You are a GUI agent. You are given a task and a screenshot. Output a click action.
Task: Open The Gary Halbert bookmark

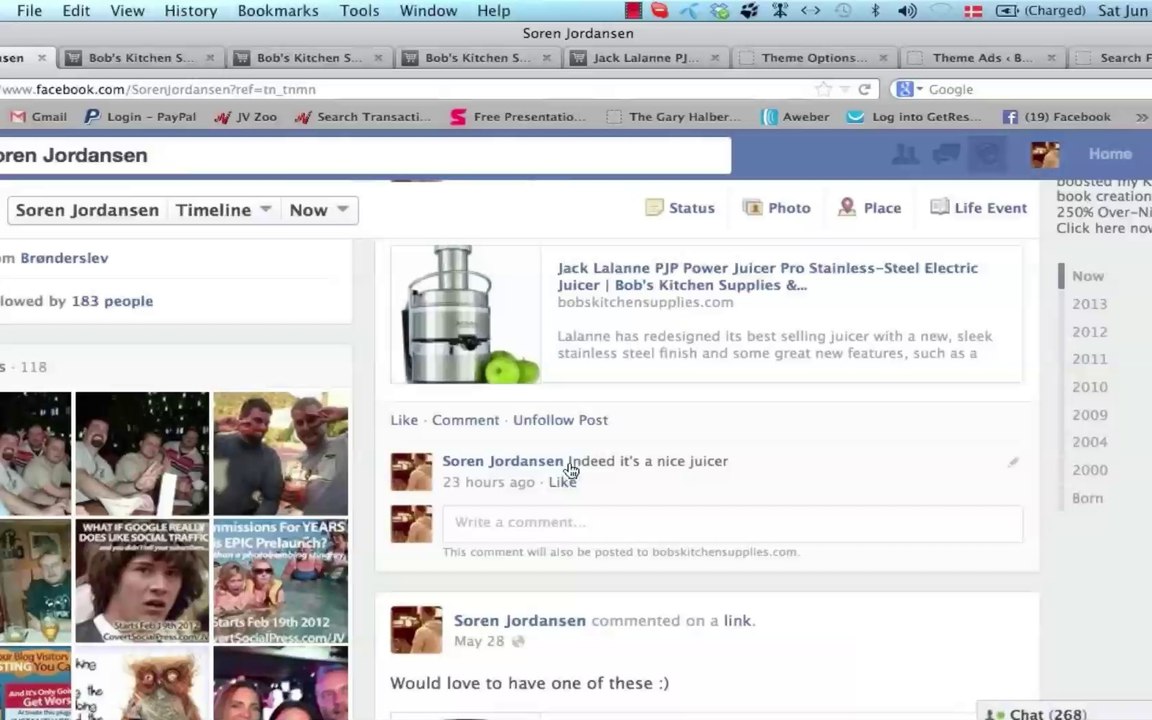pos(674,117)
